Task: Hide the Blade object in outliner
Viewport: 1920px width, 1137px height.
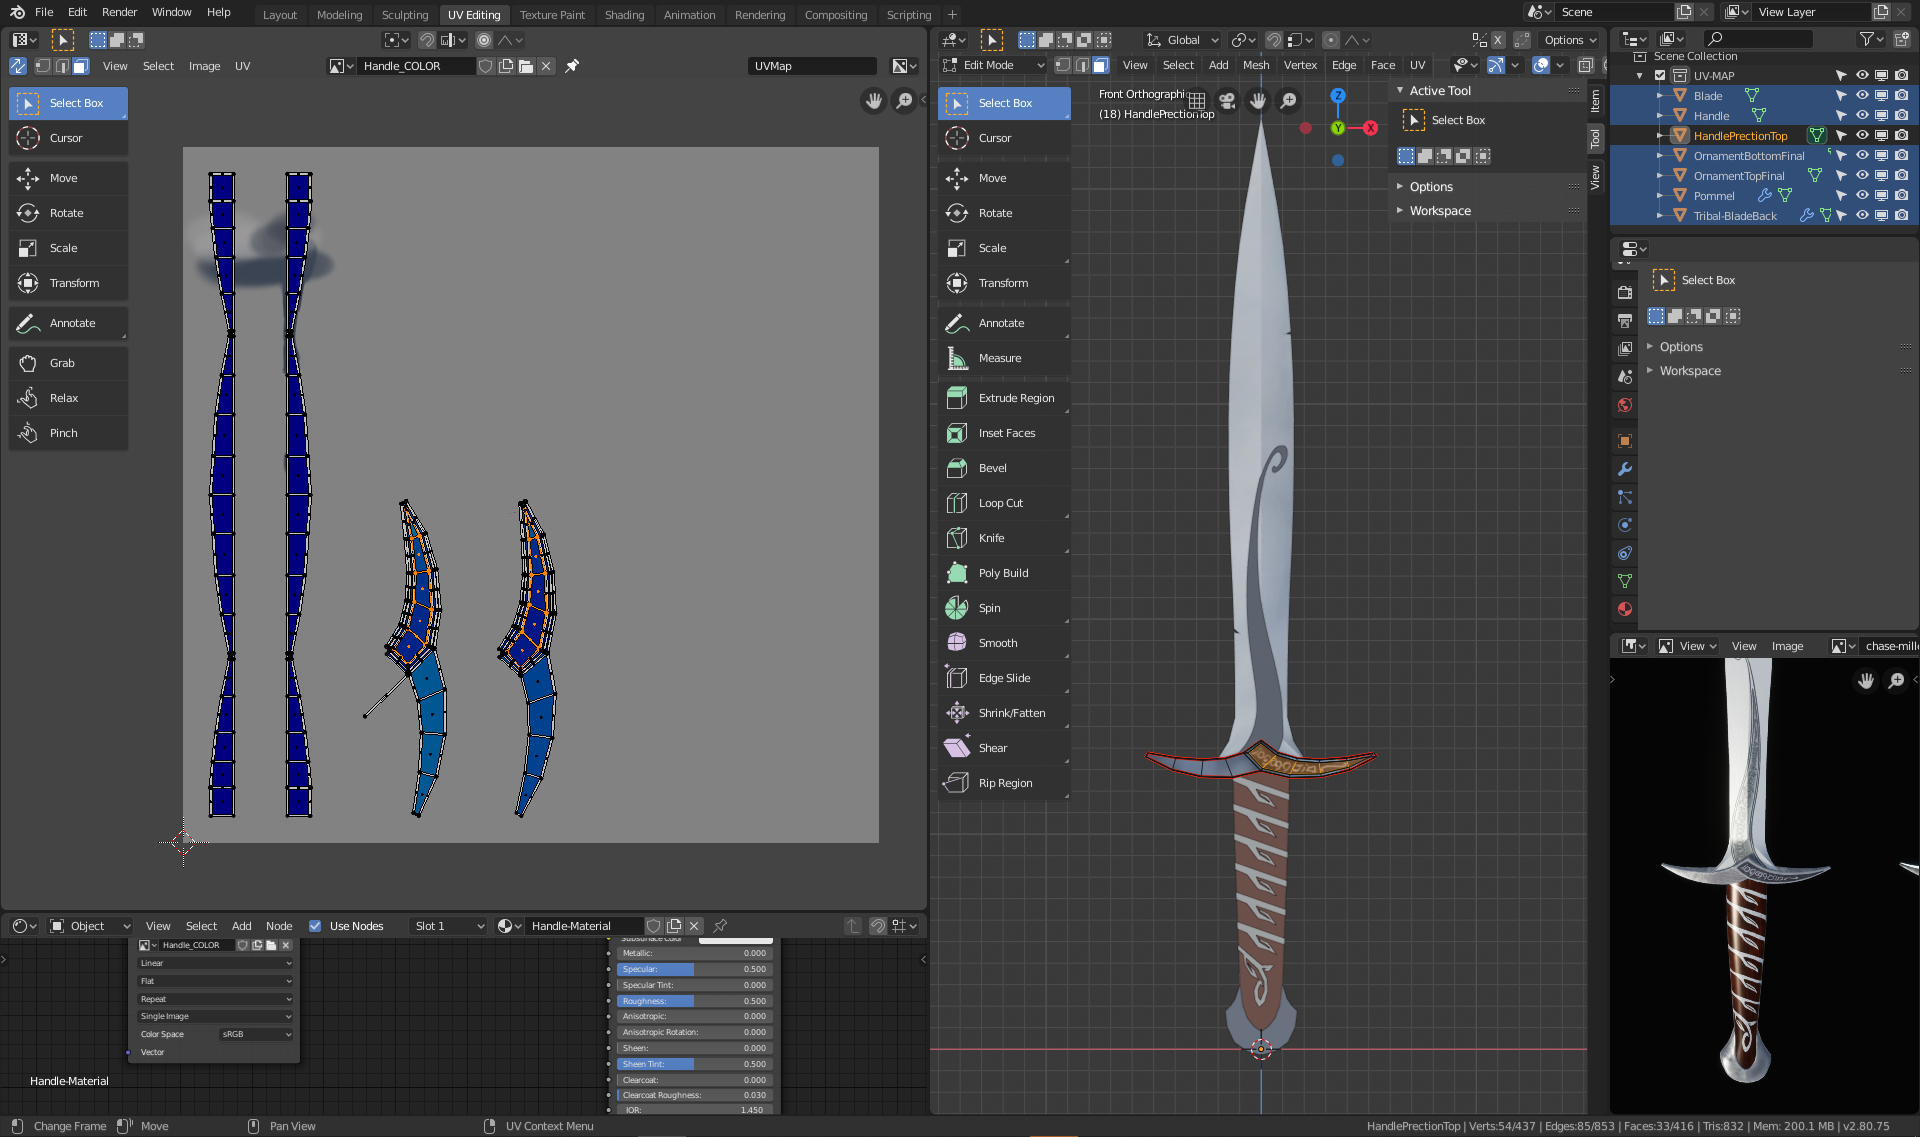Action: point(1861,96)
